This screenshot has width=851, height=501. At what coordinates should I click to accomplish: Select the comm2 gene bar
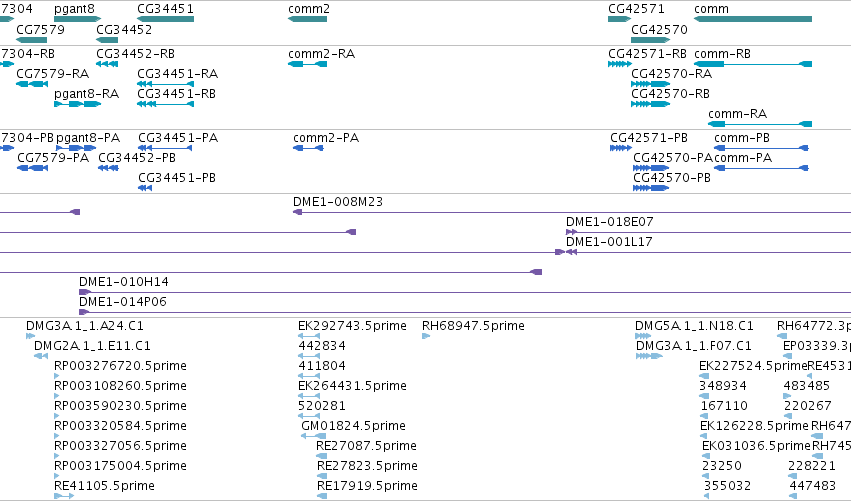tap(307, 19)
